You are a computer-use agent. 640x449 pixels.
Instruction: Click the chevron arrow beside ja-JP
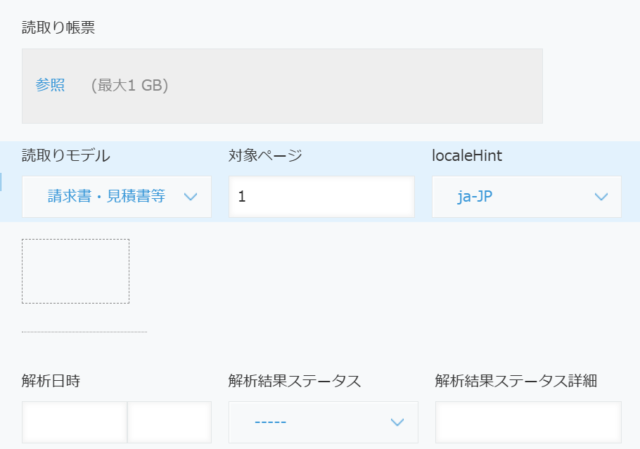[x=601, y=197]
